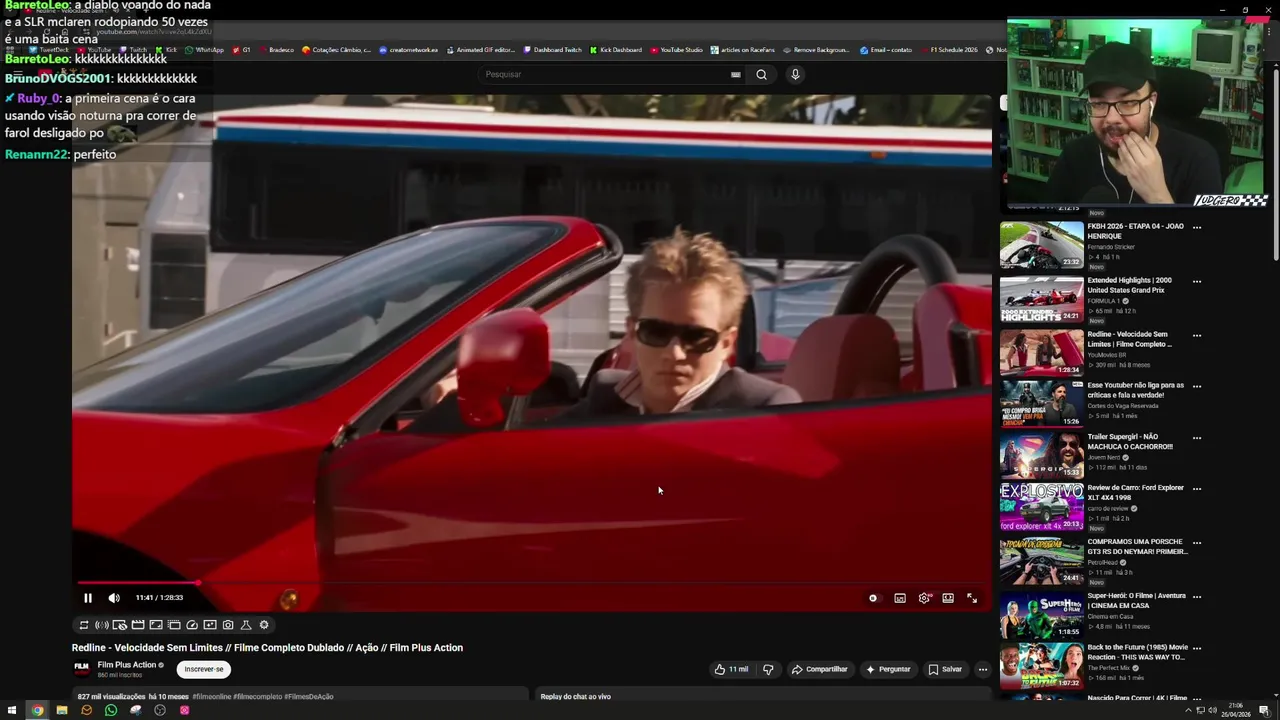Subscribe using the Inscrever-se button

[x=204, y=669]
